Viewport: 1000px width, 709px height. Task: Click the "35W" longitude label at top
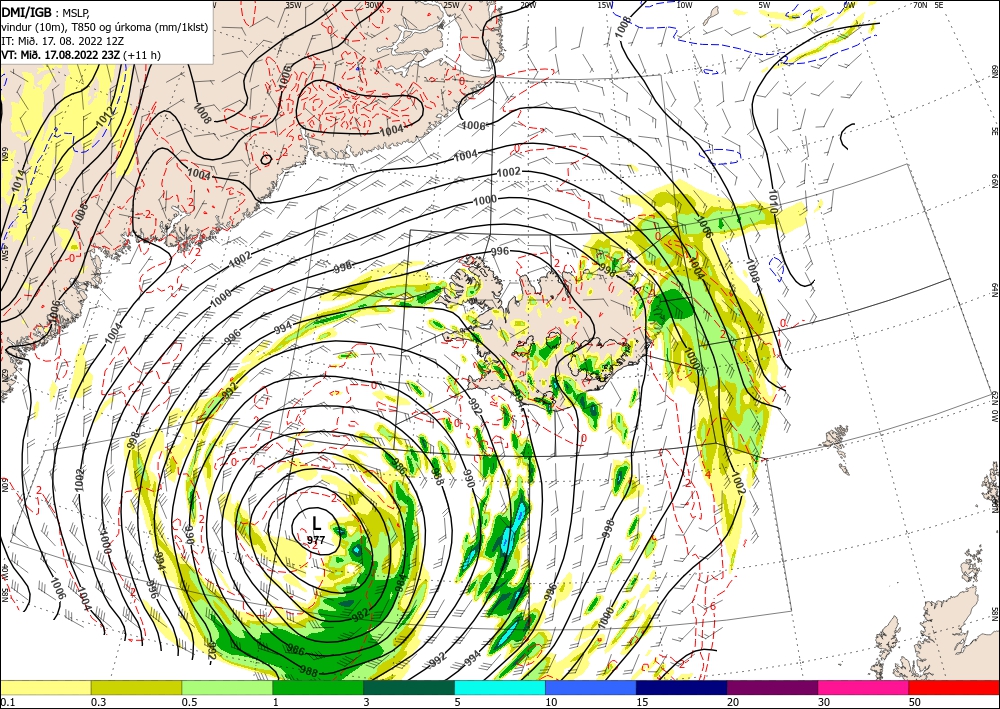coord(294,5)
